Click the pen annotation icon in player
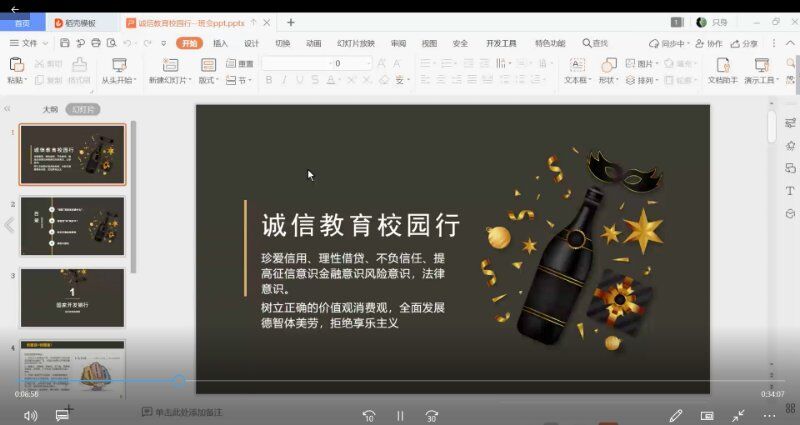The width and height of the screenshot is (800, 425). [676, 415]
